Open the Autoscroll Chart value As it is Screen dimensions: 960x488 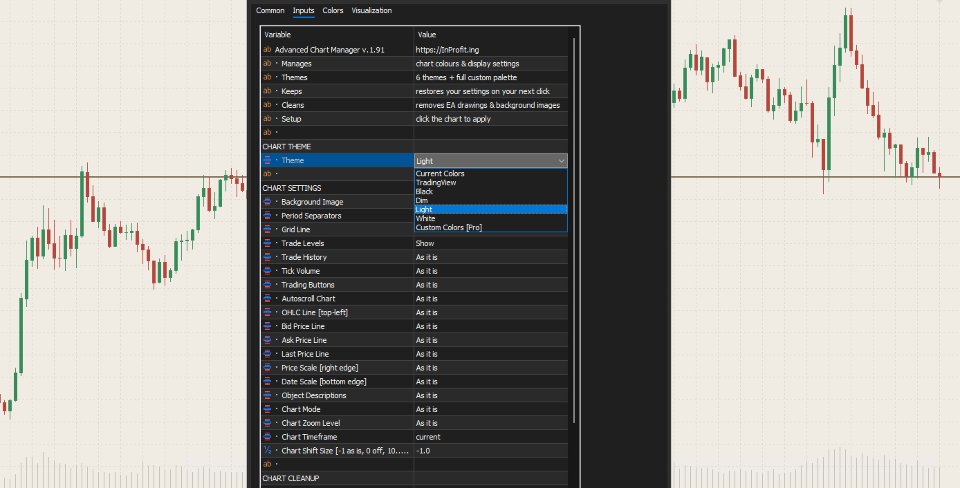[490, 299]
